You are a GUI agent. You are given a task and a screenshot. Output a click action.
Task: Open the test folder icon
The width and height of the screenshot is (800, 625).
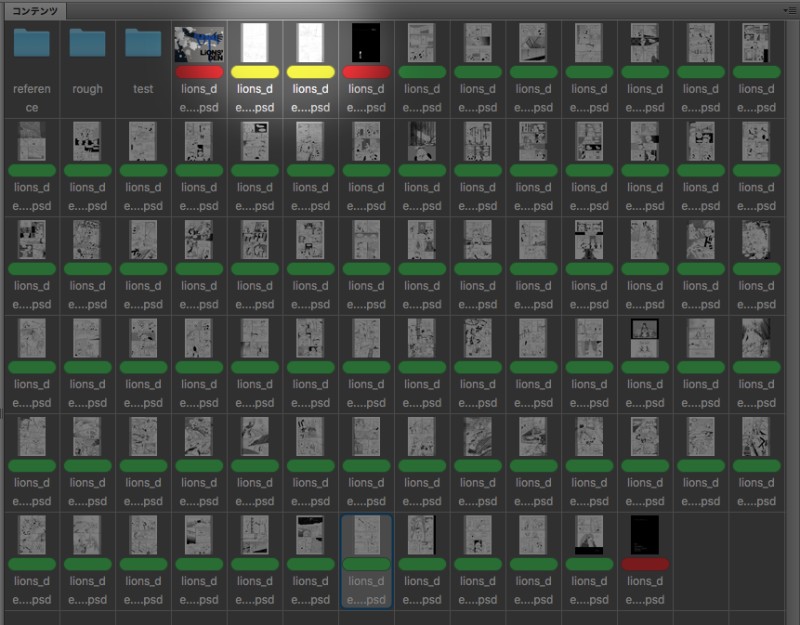coord(143,42)
